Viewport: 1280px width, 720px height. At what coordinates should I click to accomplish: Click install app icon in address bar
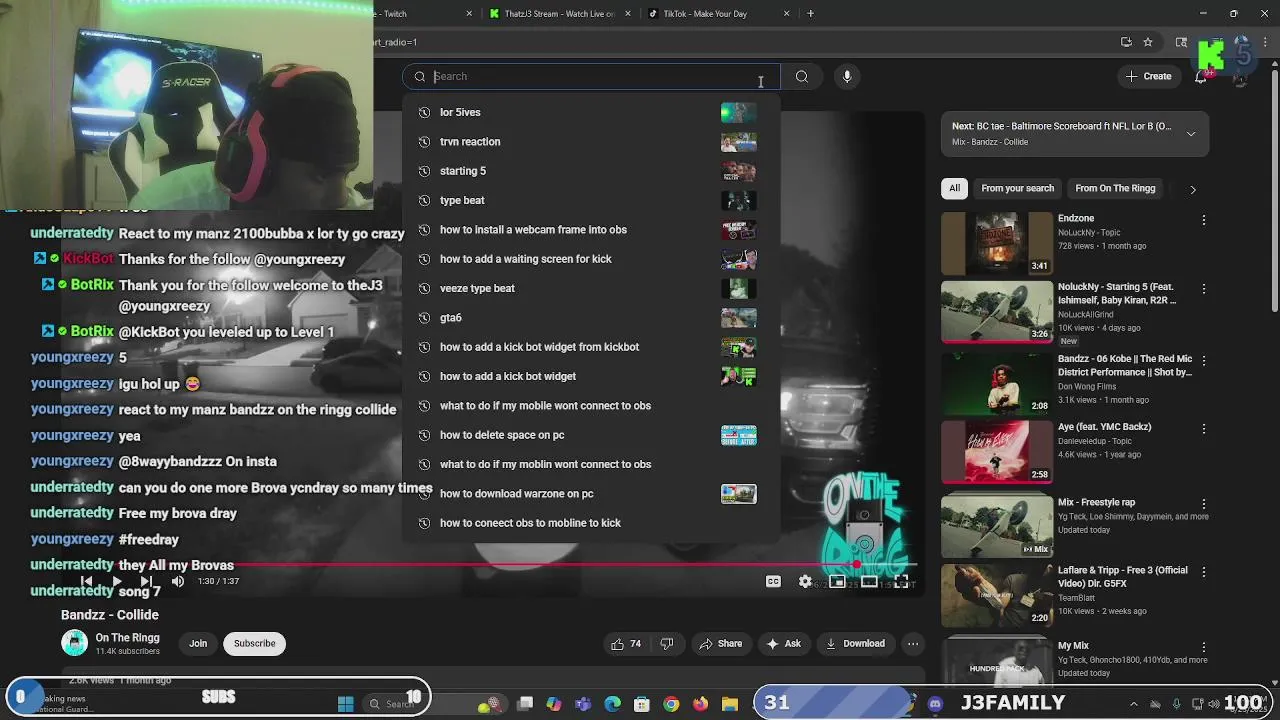1126,42
